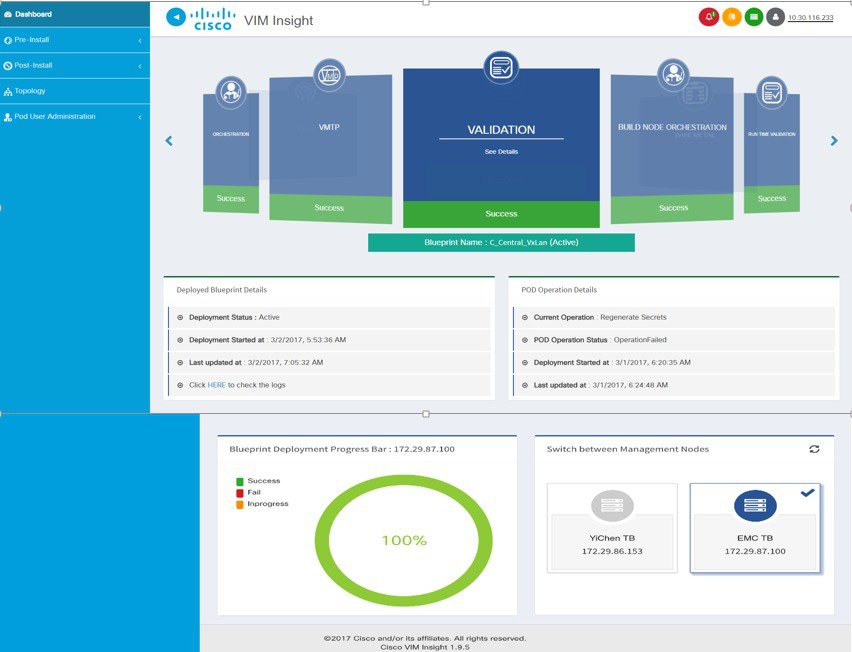Click See Details on the Validation card
Image resolution: width=852 pixels, height=652 pixels.
[501, 152]
